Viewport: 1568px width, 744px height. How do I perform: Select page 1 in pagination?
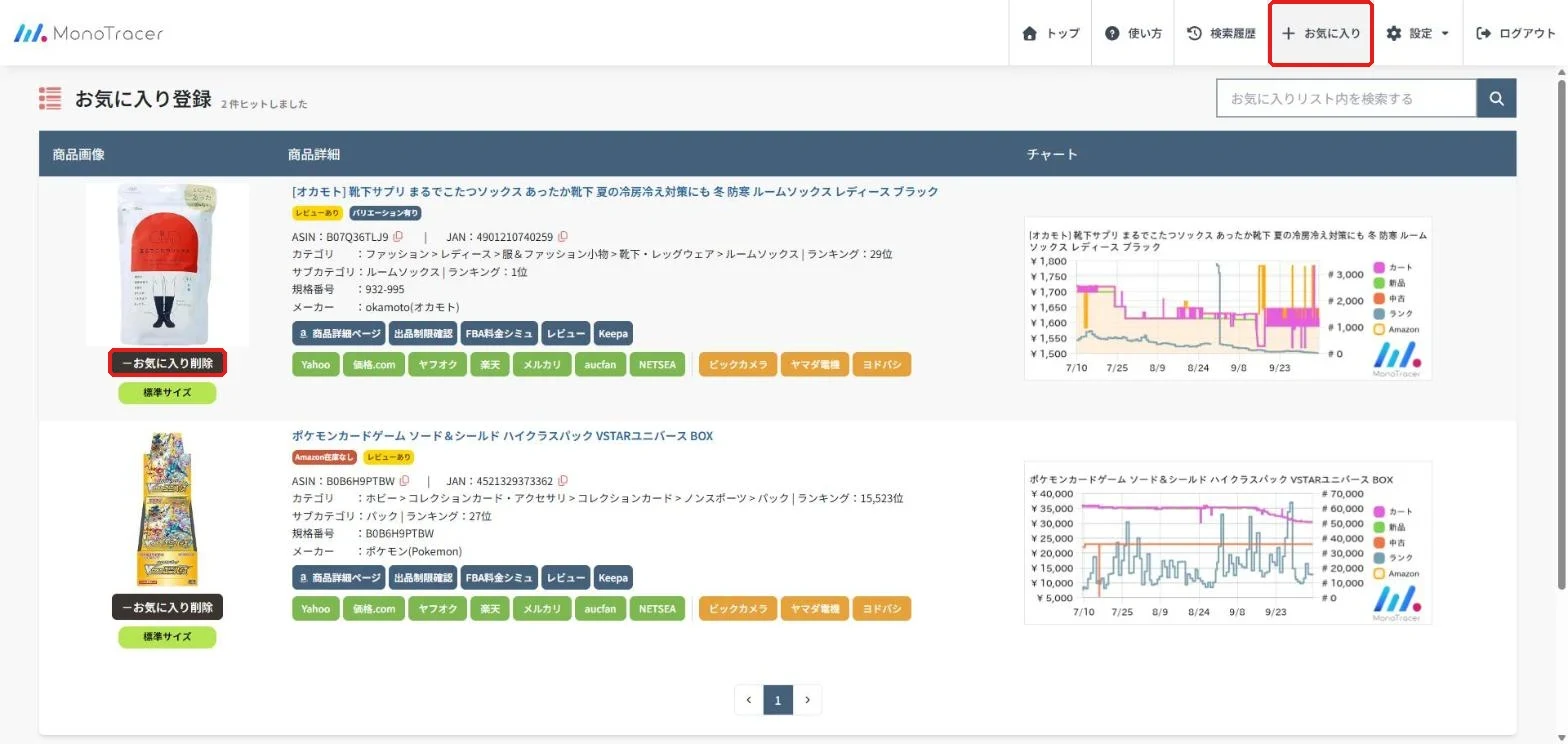point(778,700)
